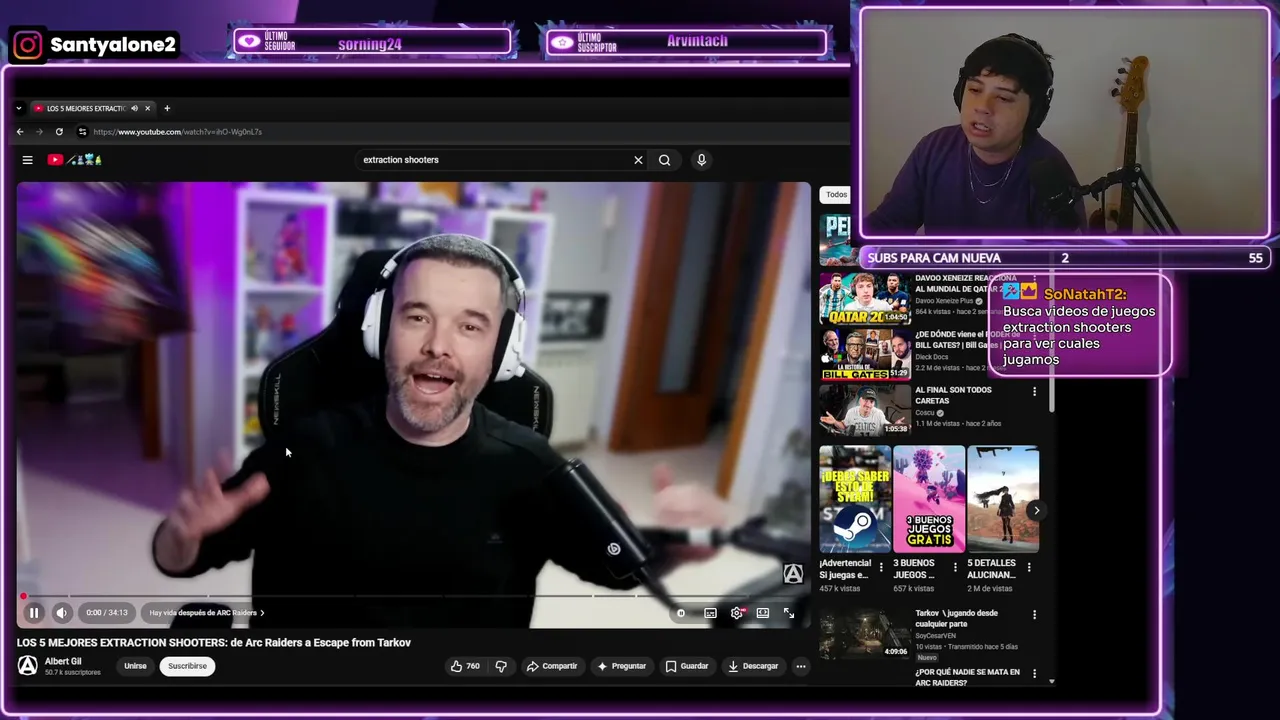The width and height of the screenshot is (1280, 720).
Task: Click the Suscribirse button
Action: (x=187, y=666)
